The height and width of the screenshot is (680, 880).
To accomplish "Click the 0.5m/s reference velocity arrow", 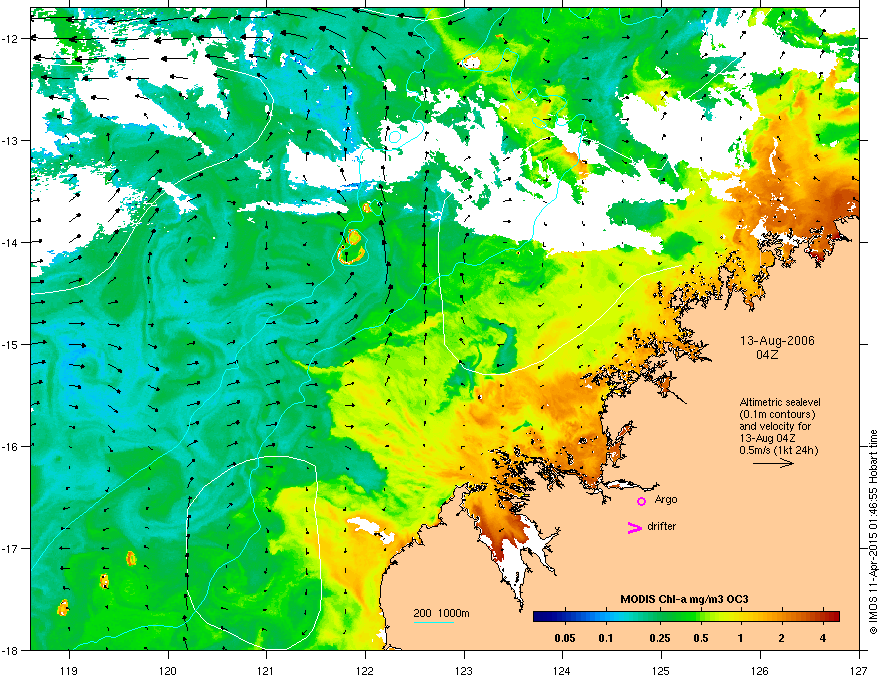I will [x=773, y=463].
